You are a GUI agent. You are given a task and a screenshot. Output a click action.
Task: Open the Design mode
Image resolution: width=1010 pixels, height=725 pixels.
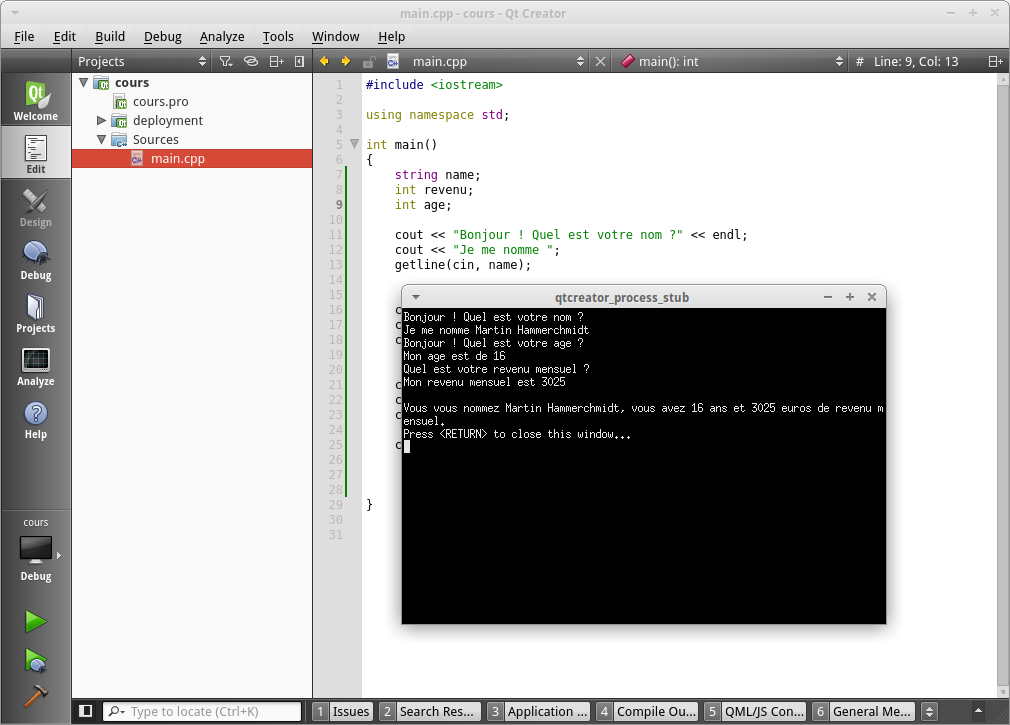[35, 206]
